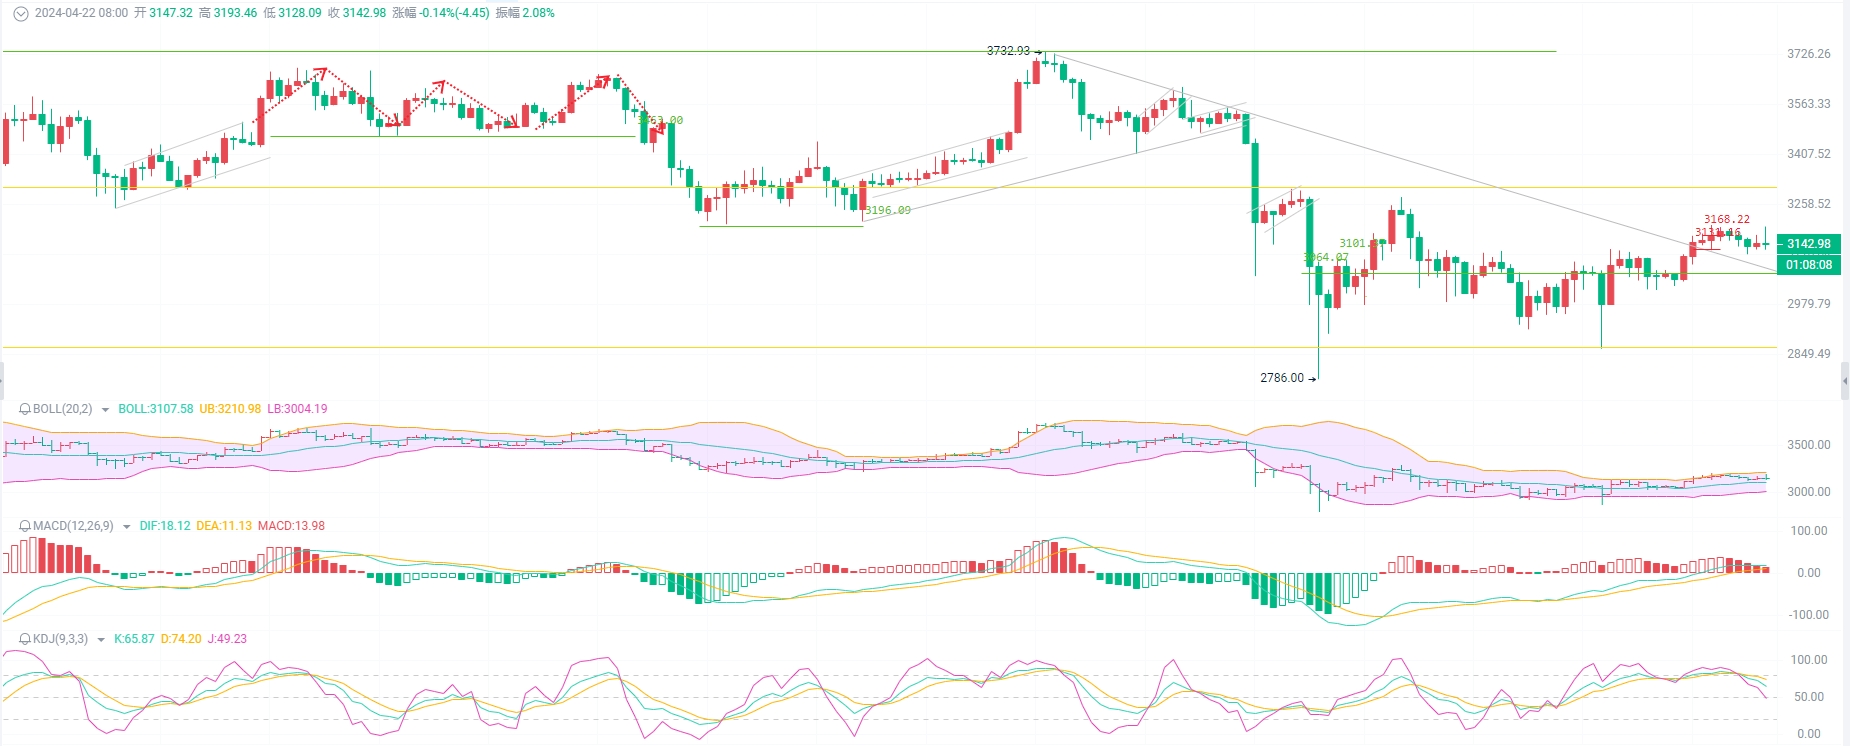Collapse the OHLC info header chevron
The image size is (1850, 746).
[20, 13]
